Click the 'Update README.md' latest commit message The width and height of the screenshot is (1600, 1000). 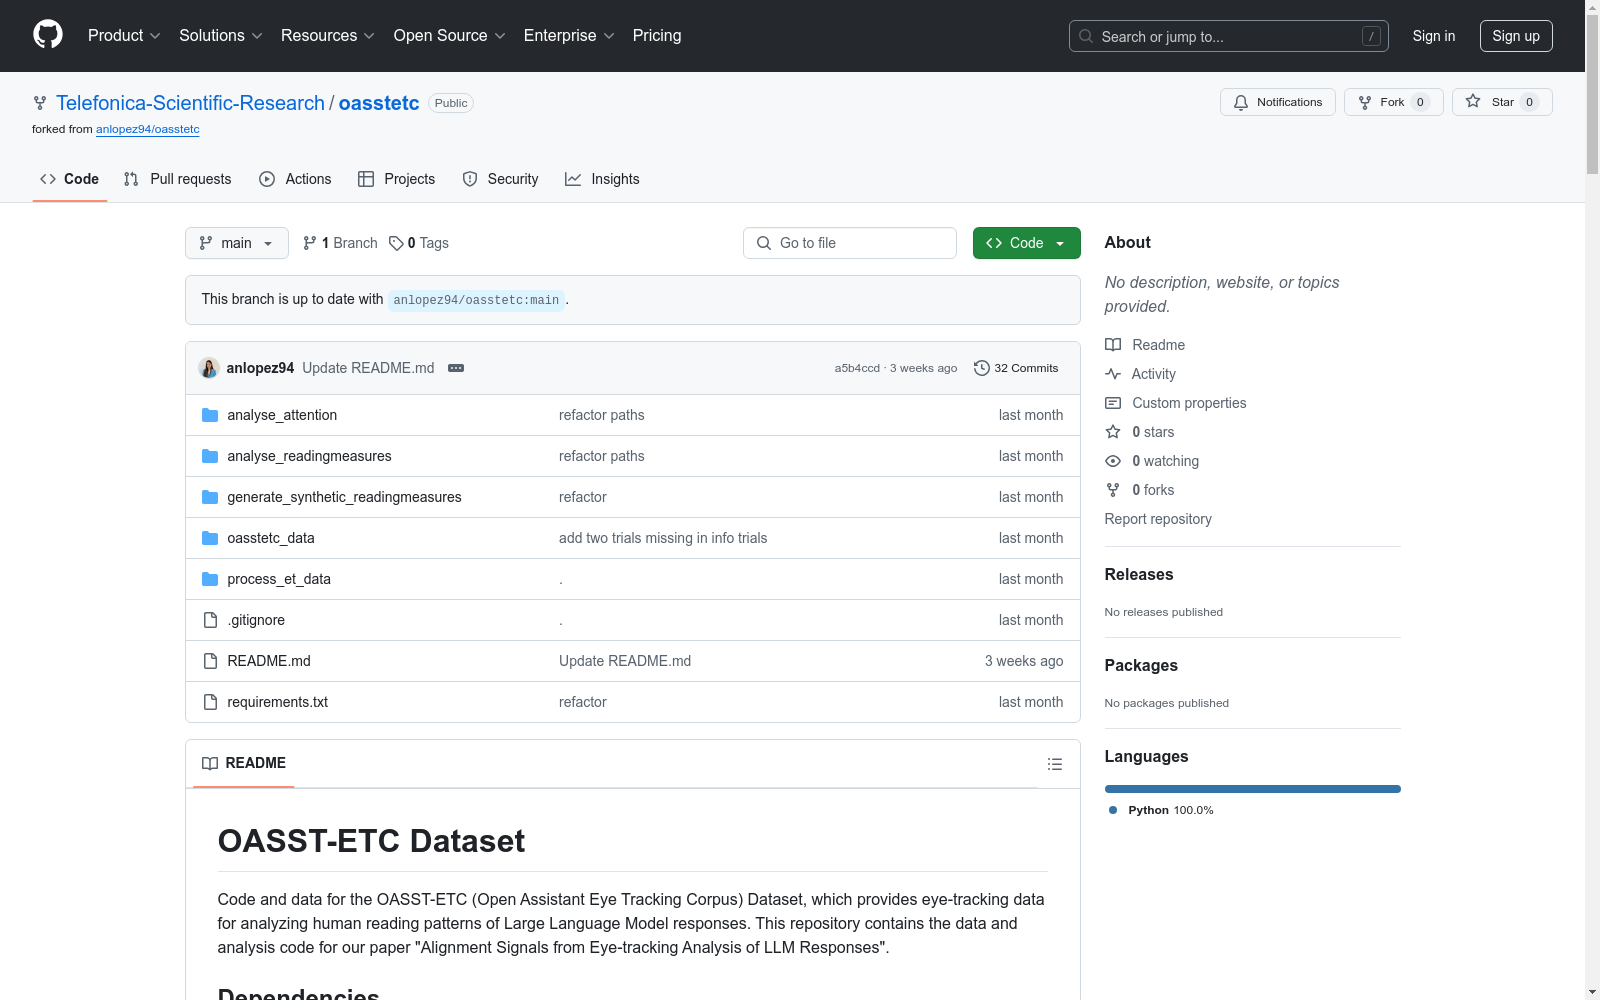368,368
